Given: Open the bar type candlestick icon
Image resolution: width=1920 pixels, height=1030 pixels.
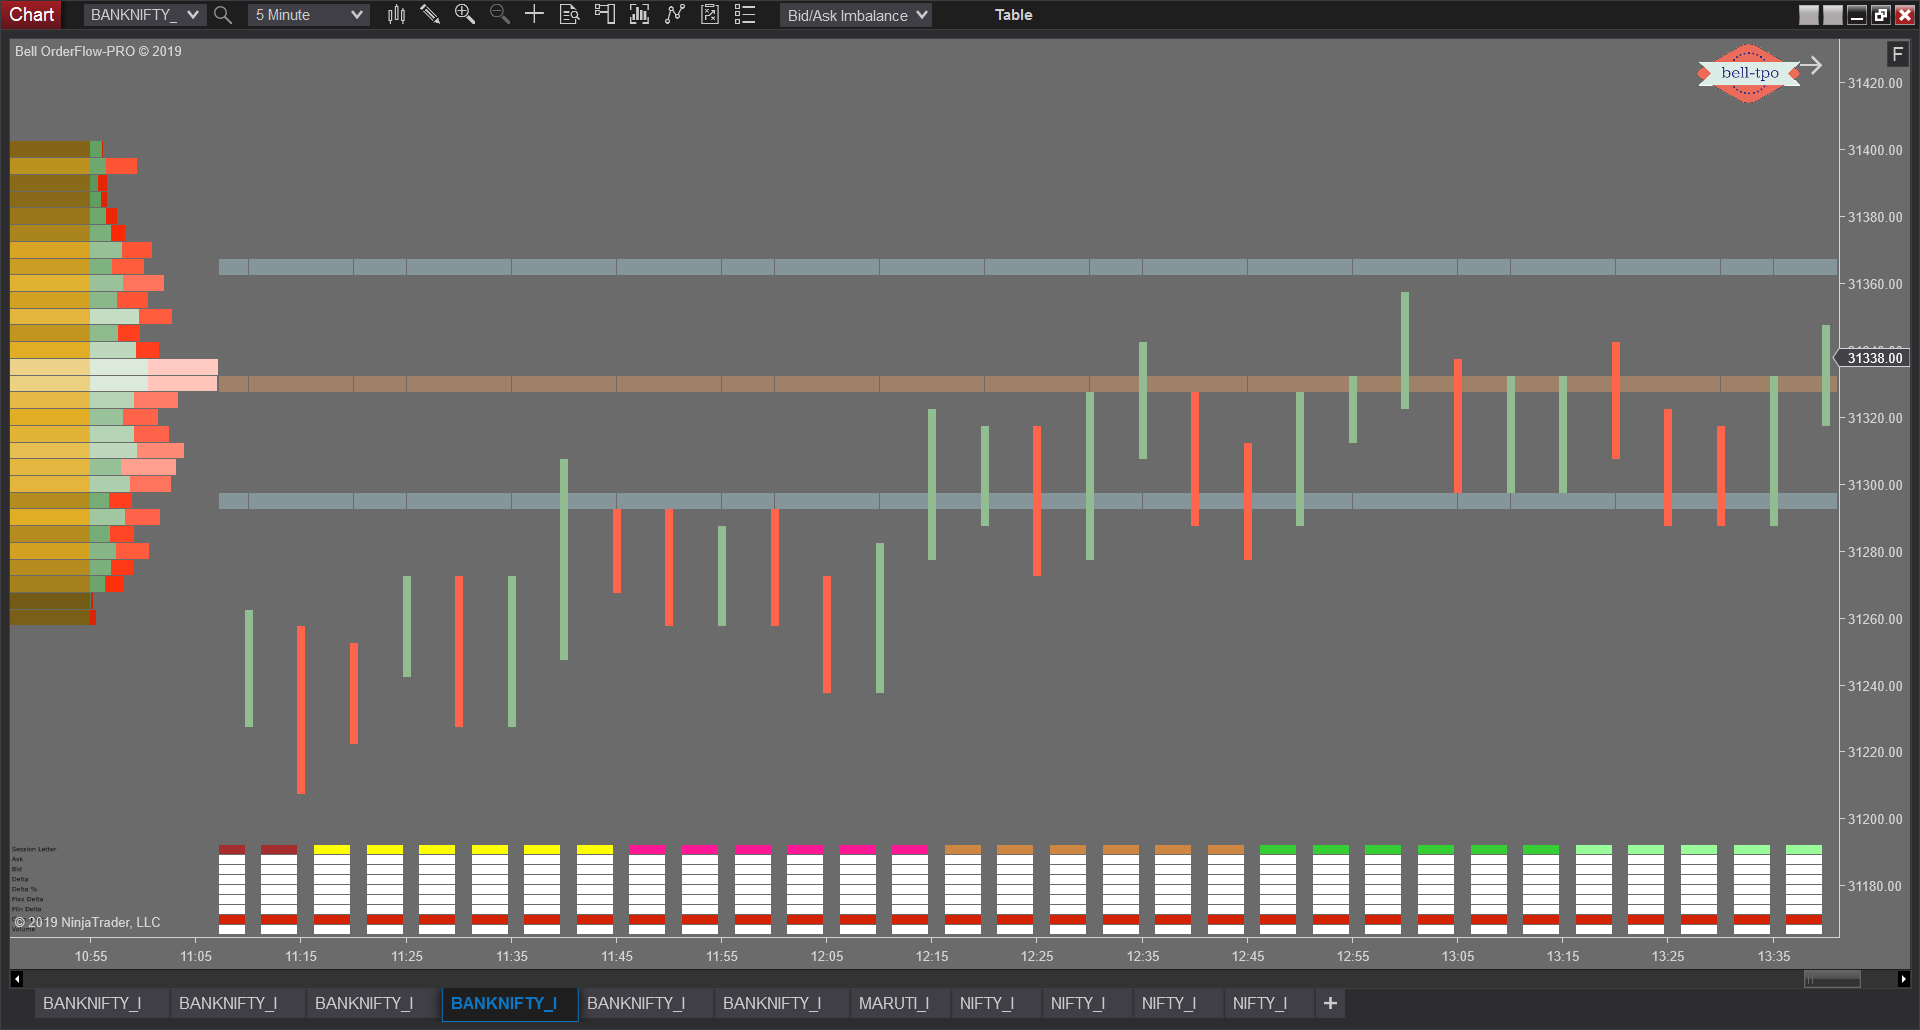Looking at the screenshot, I should pyautogui.click(x=397, y=15).
